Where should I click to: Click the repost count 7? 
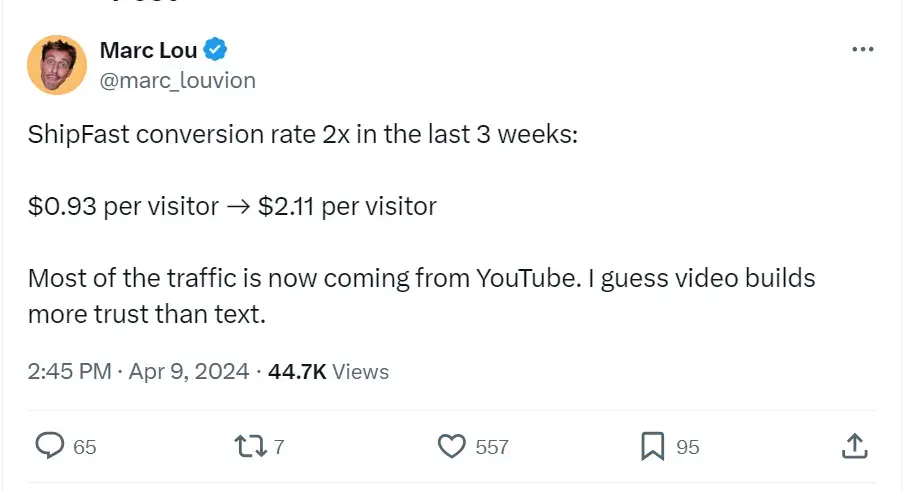(x=279, y=447)
